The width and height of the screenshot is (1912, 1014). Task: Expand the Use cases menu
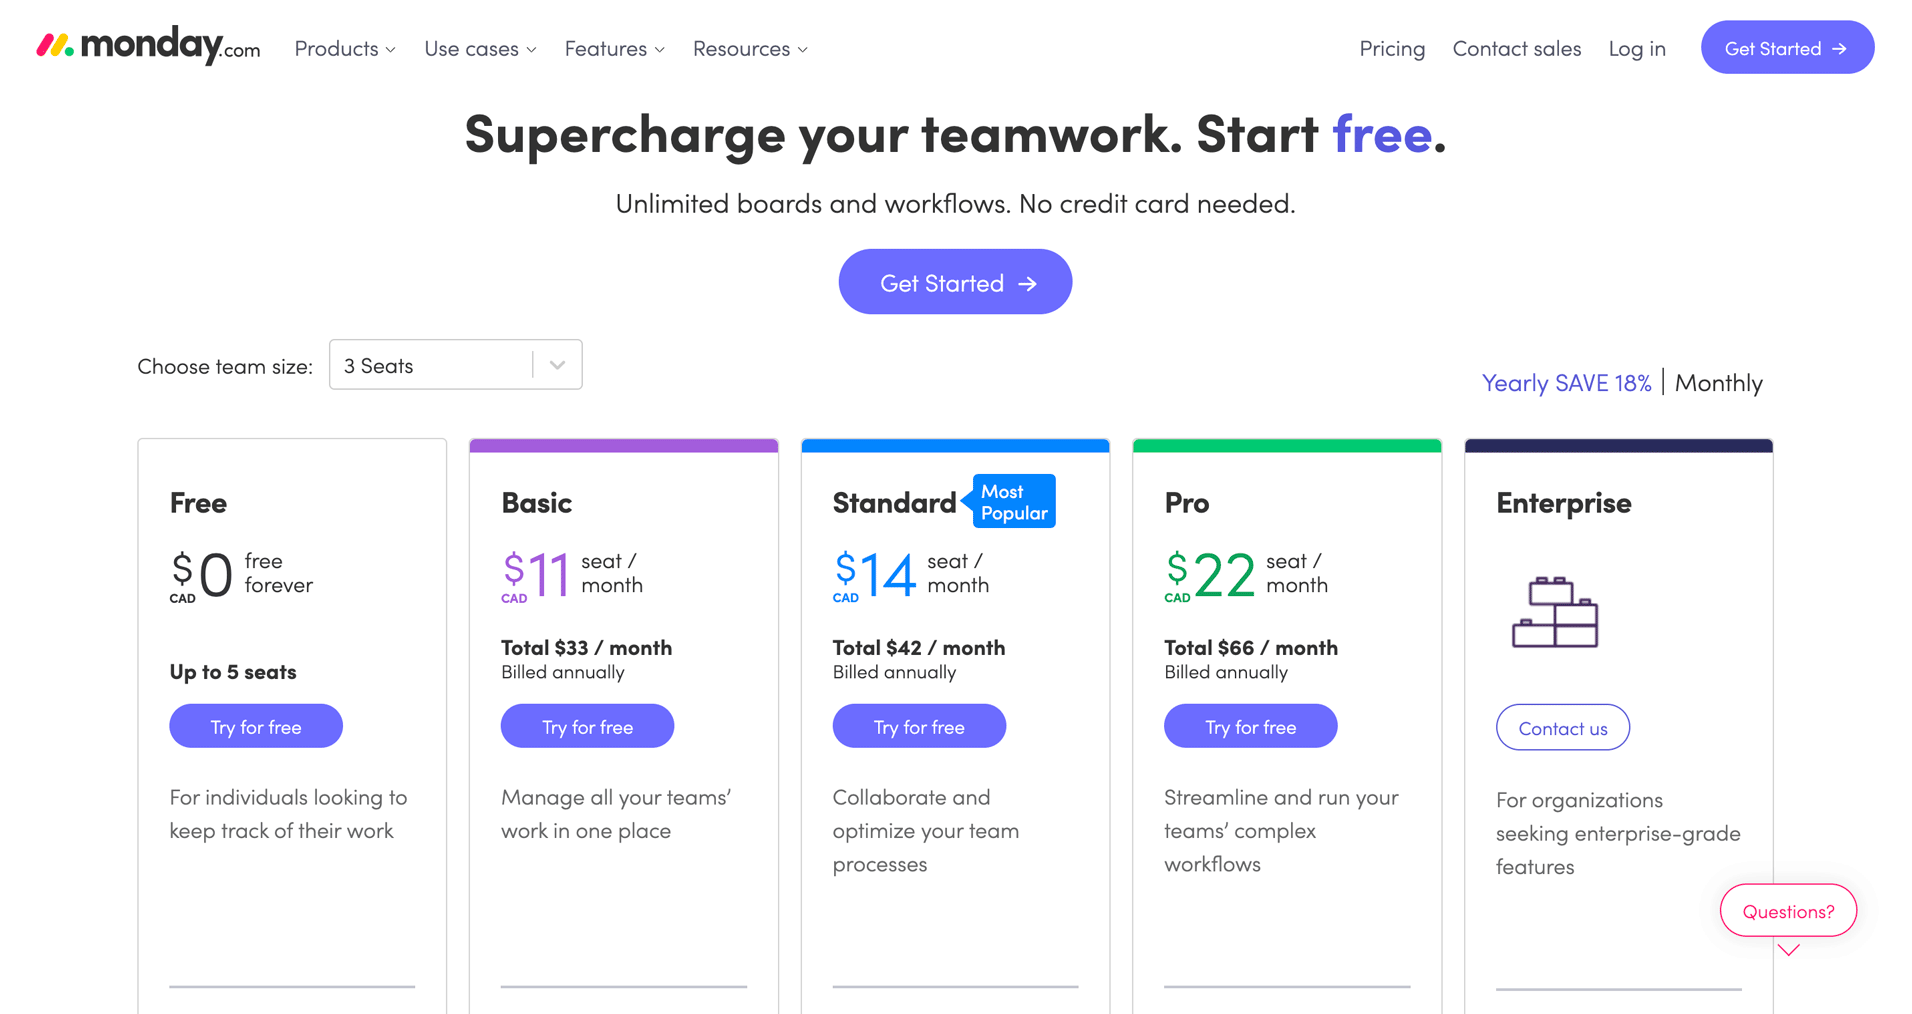pyautogui.click(x=480, y=49)
